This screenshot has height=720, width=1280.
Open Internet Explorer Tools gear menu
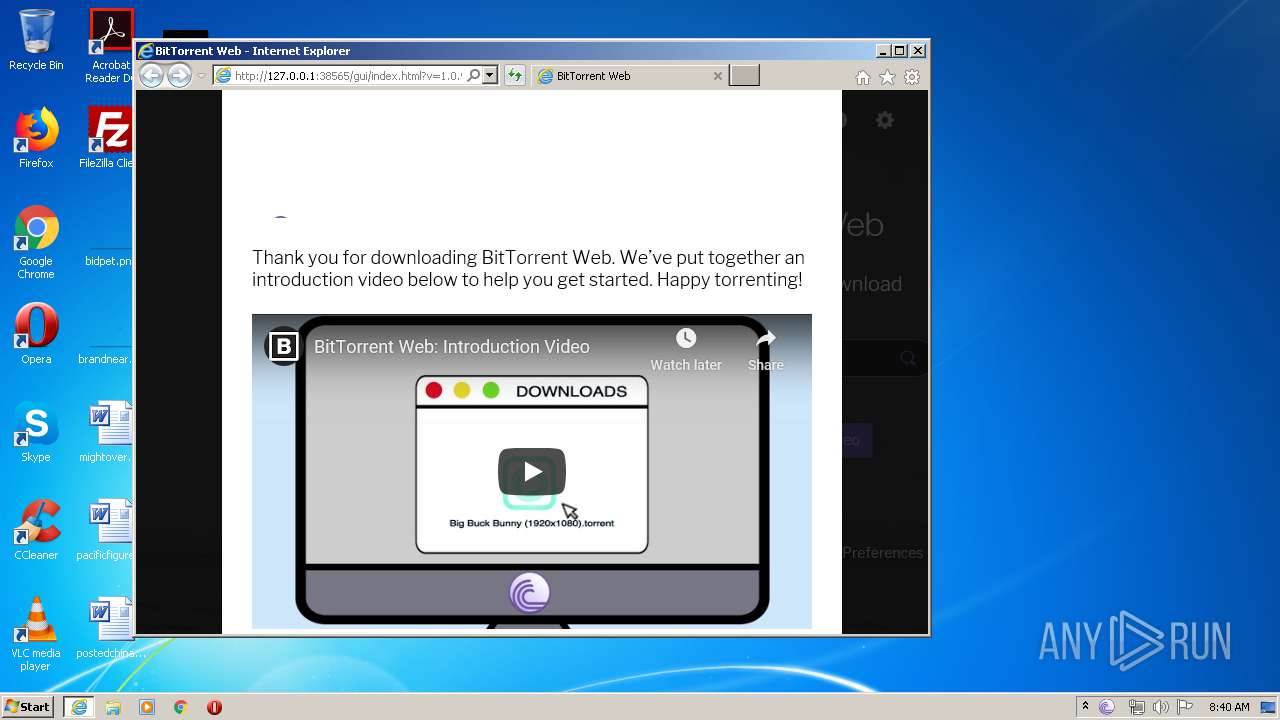click(x=912, y=77)
